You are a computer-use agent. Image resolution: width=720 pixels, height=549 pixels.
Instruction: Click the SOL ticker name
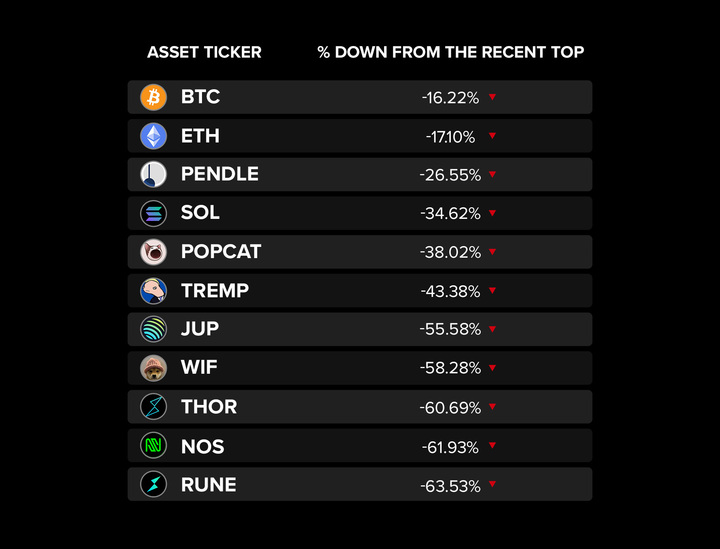[x=200, y=213]
